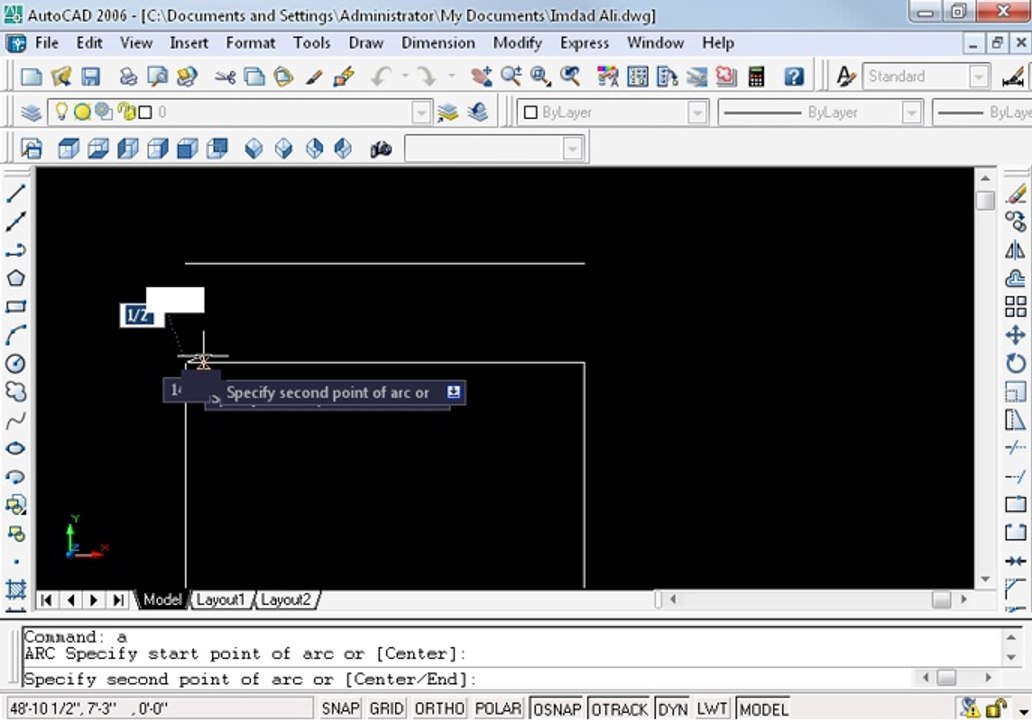Click the Camera icon in View toolbar
This screenshot has height=720, width=1032.
click(380, 149)
